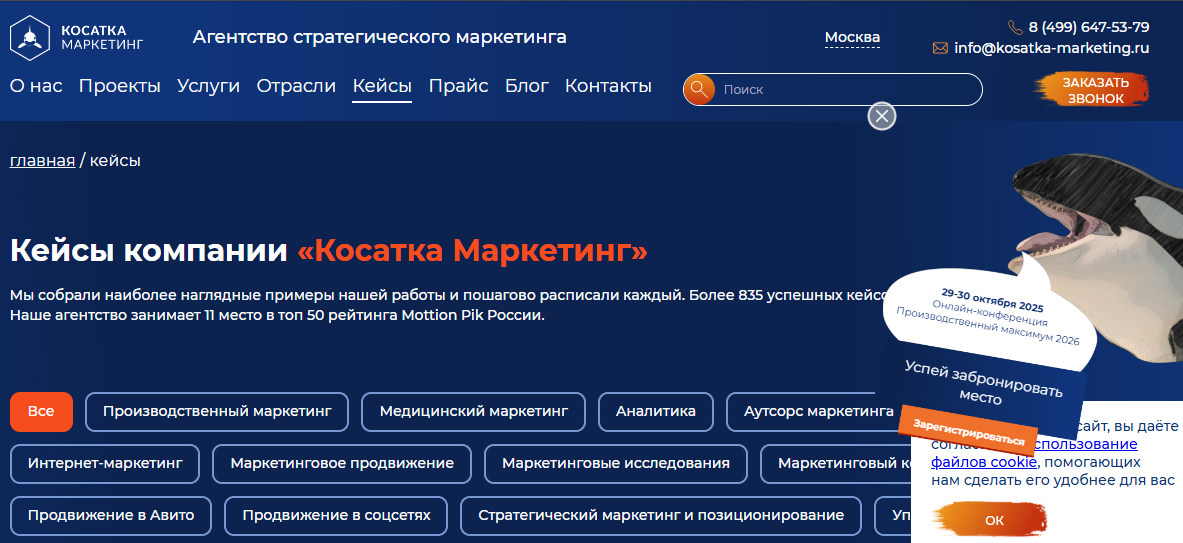The width and height of the screenshot is (1183, 543).
Task: Click the кейсы breadcrumb text
Action: tap(115, 161)
